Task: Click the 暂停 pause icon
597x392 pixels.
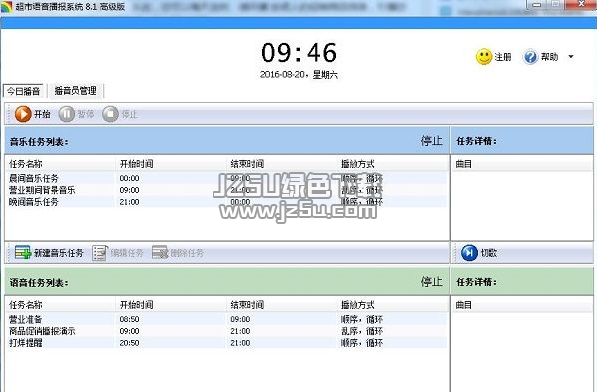Action: pyautogui.click(x=67, y=114)
